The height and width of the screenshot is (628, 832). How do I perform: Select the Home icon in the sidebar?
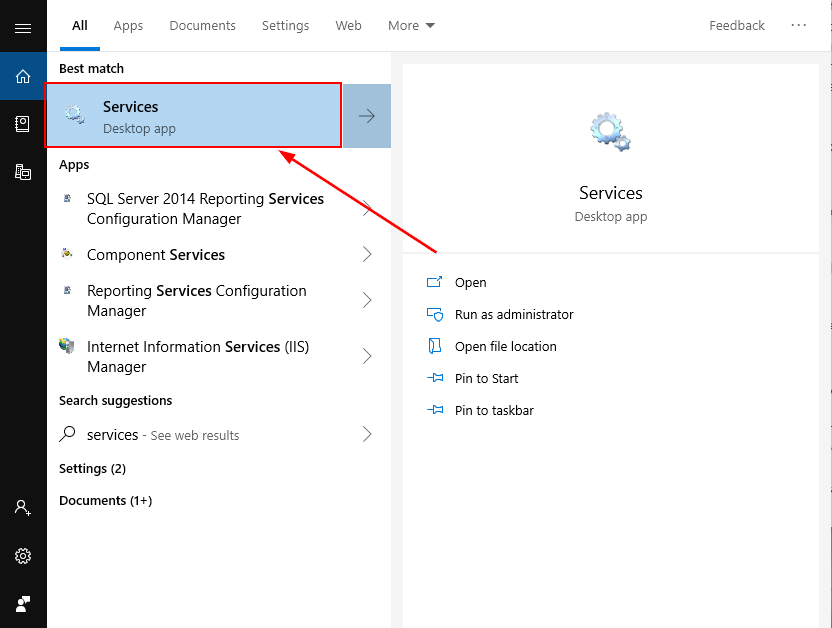point(23,76)
